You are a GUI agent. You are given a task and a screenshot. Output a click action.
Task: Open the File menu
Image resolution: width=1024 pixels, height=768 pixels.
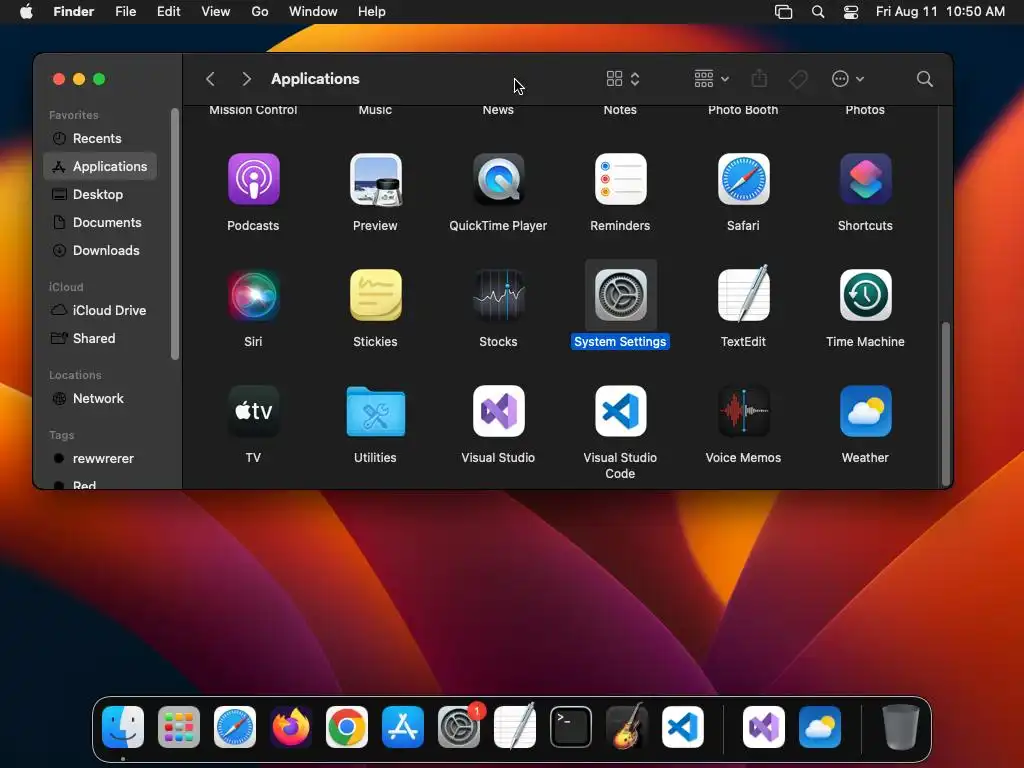[125, 12]
